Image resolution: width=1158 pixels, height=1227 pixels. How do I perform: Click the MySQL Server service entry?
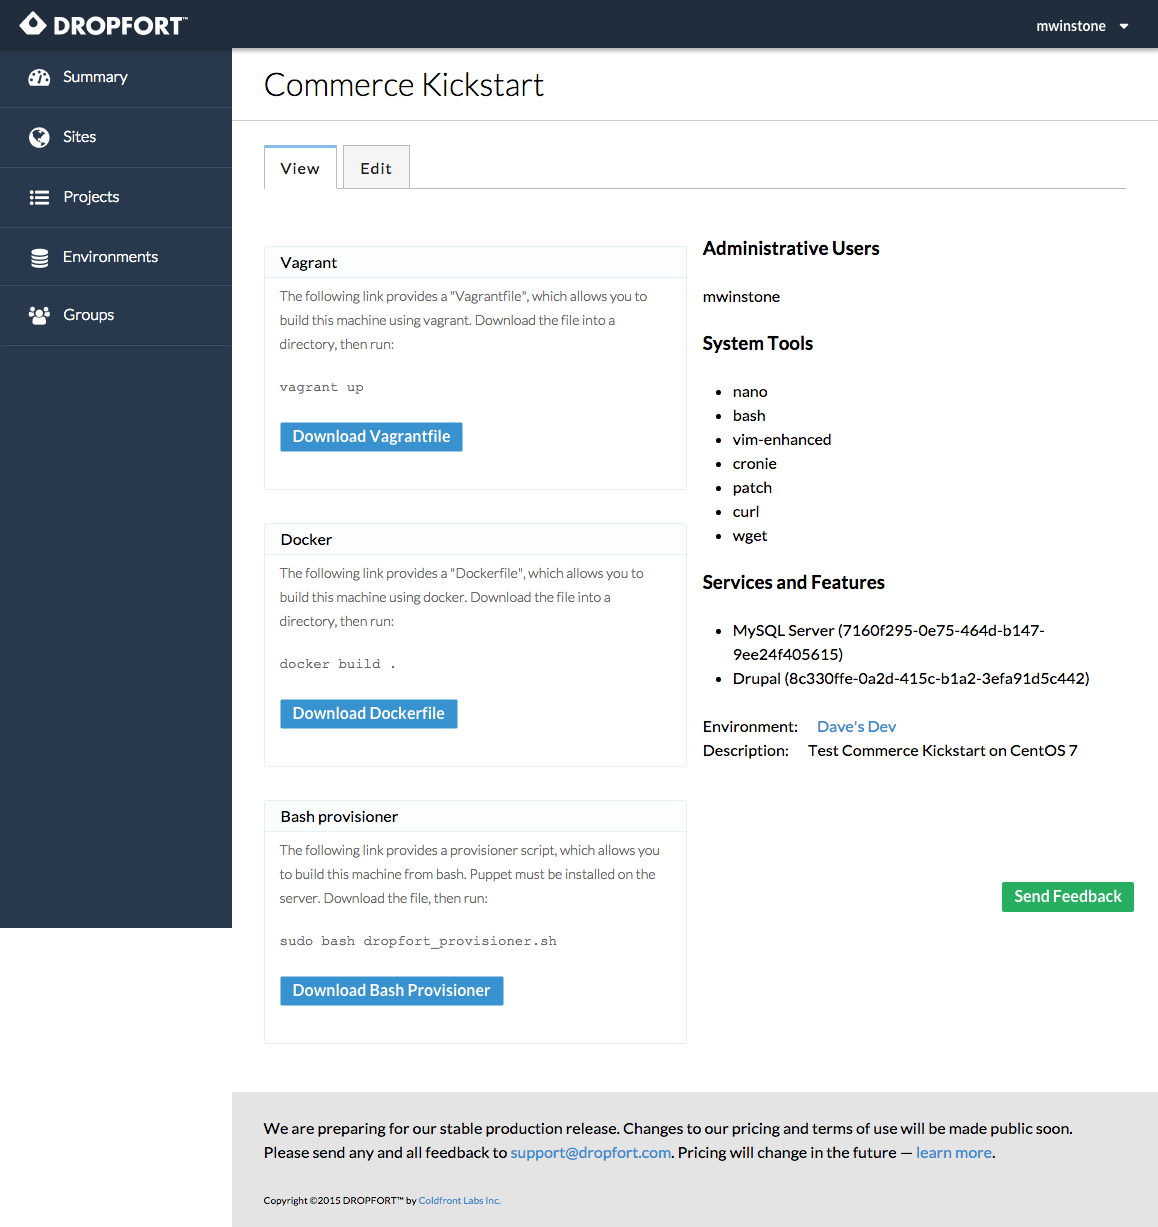[889, 643]
